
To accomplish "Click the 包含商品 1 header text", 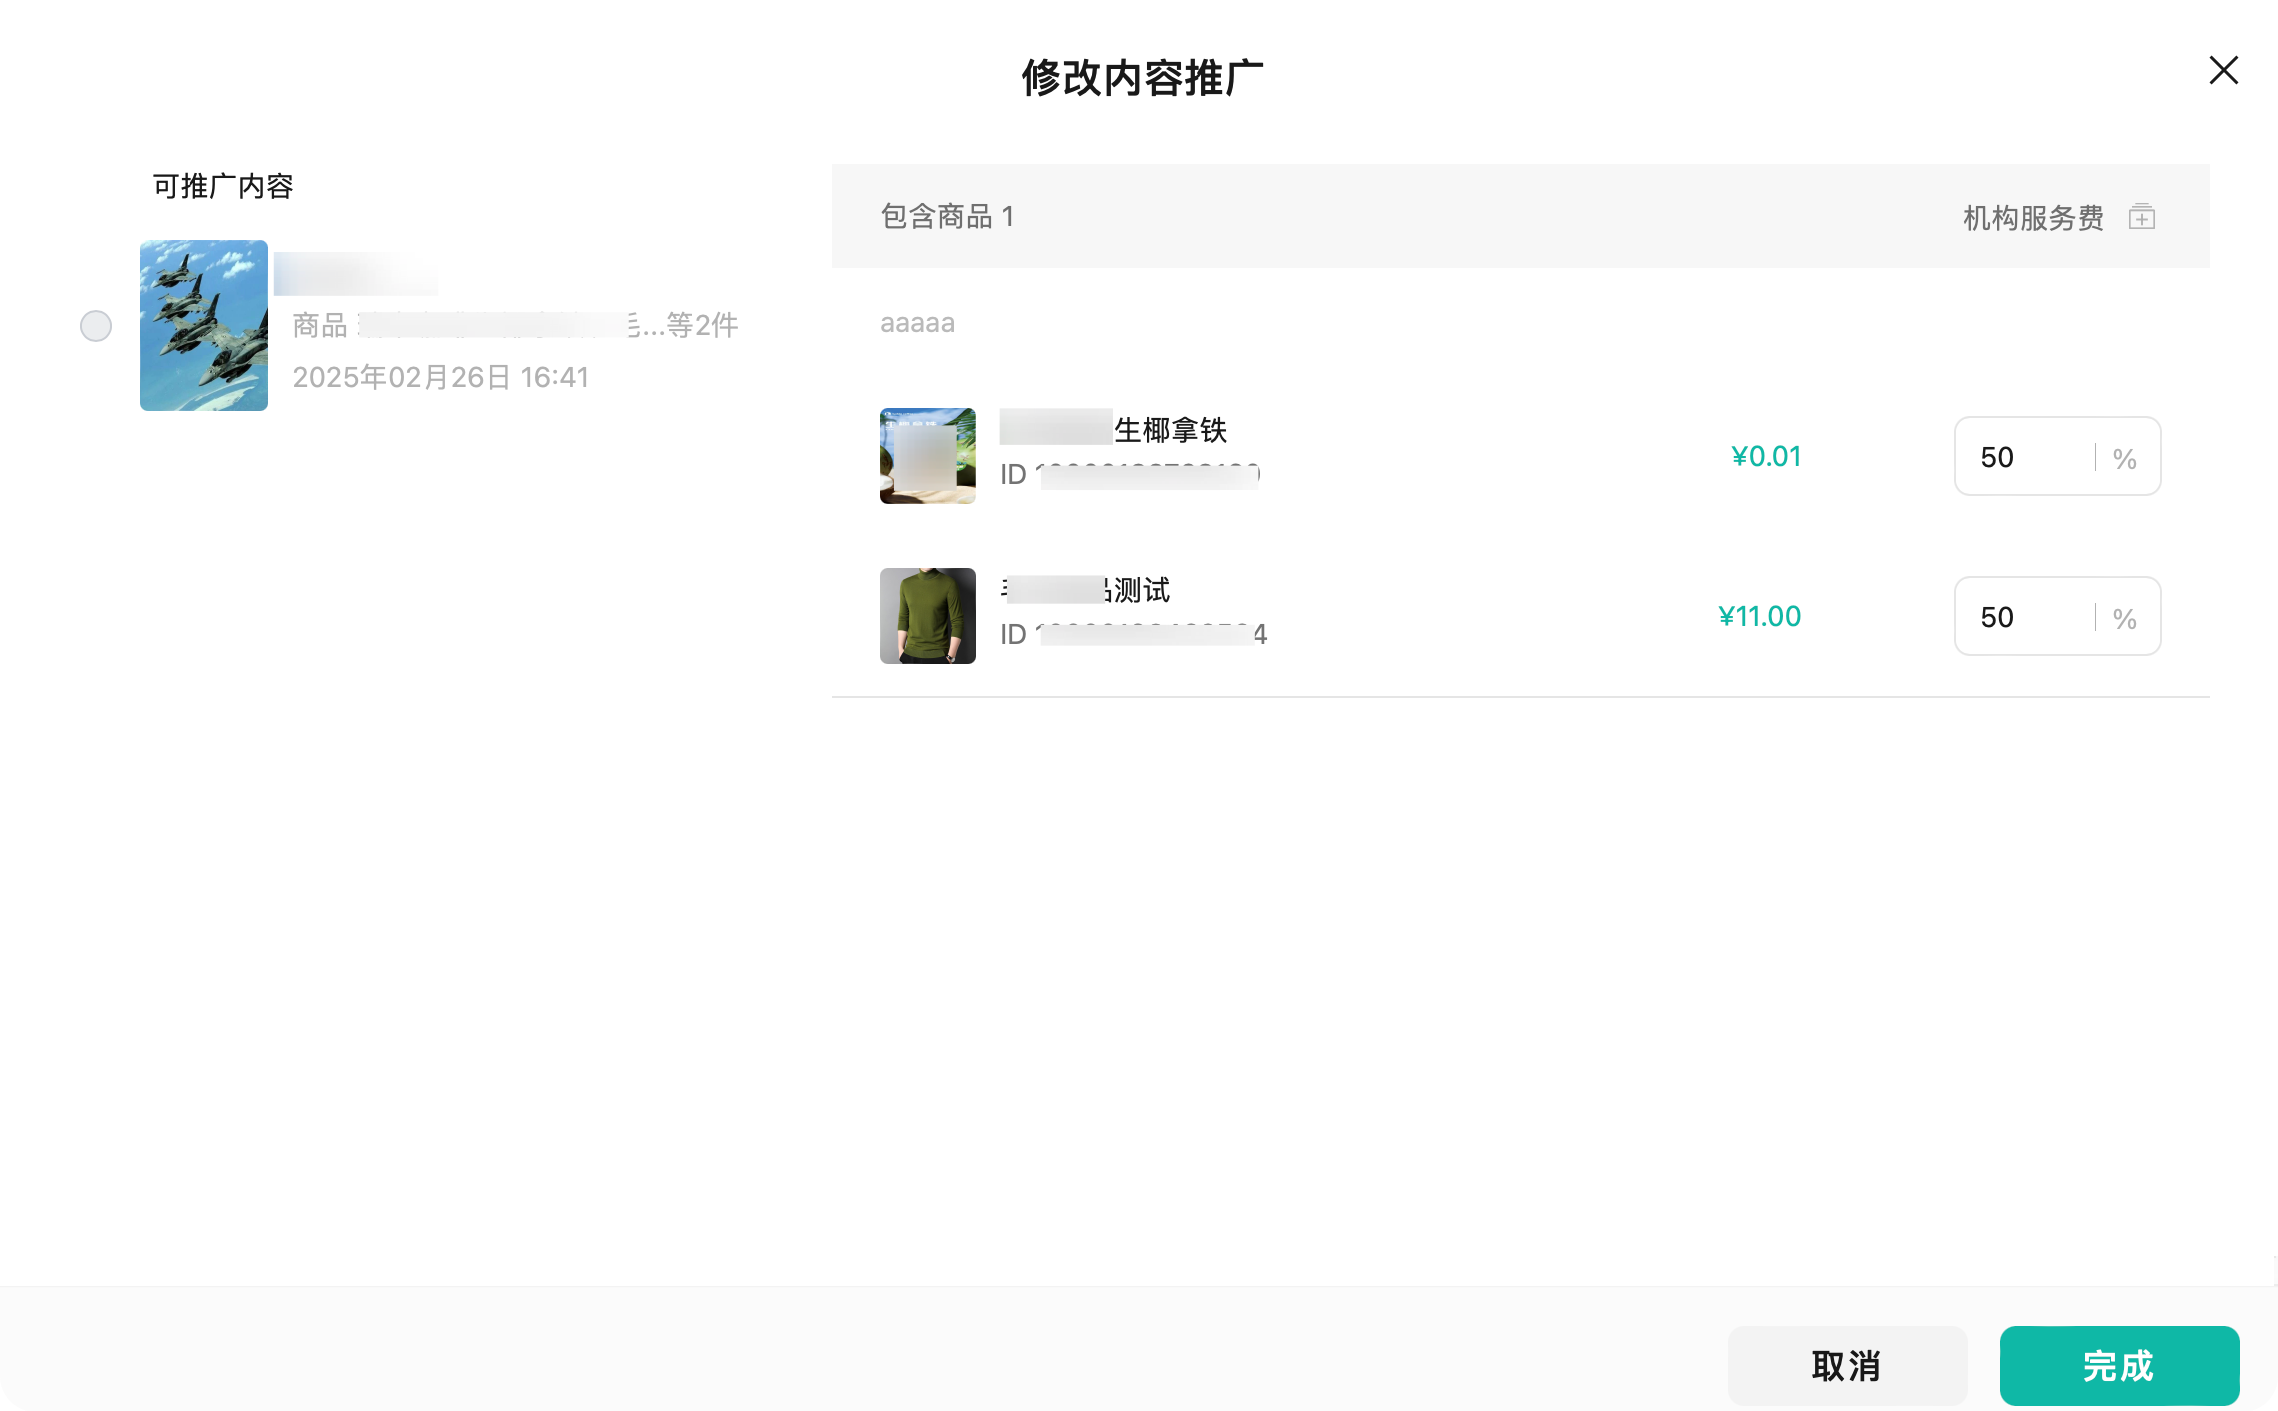I will (946, 216).
